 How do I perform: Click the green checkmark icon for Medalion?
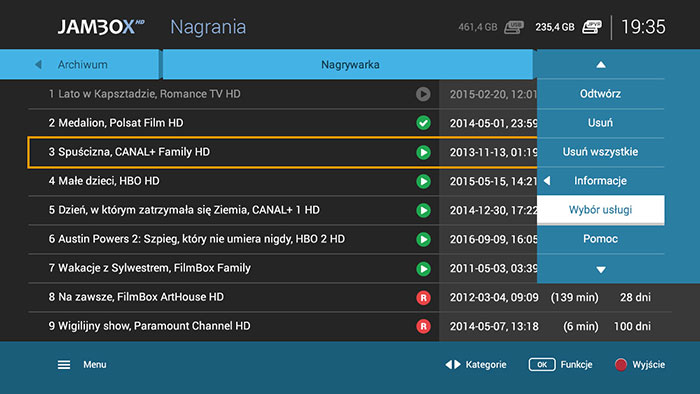pos(423,123)
